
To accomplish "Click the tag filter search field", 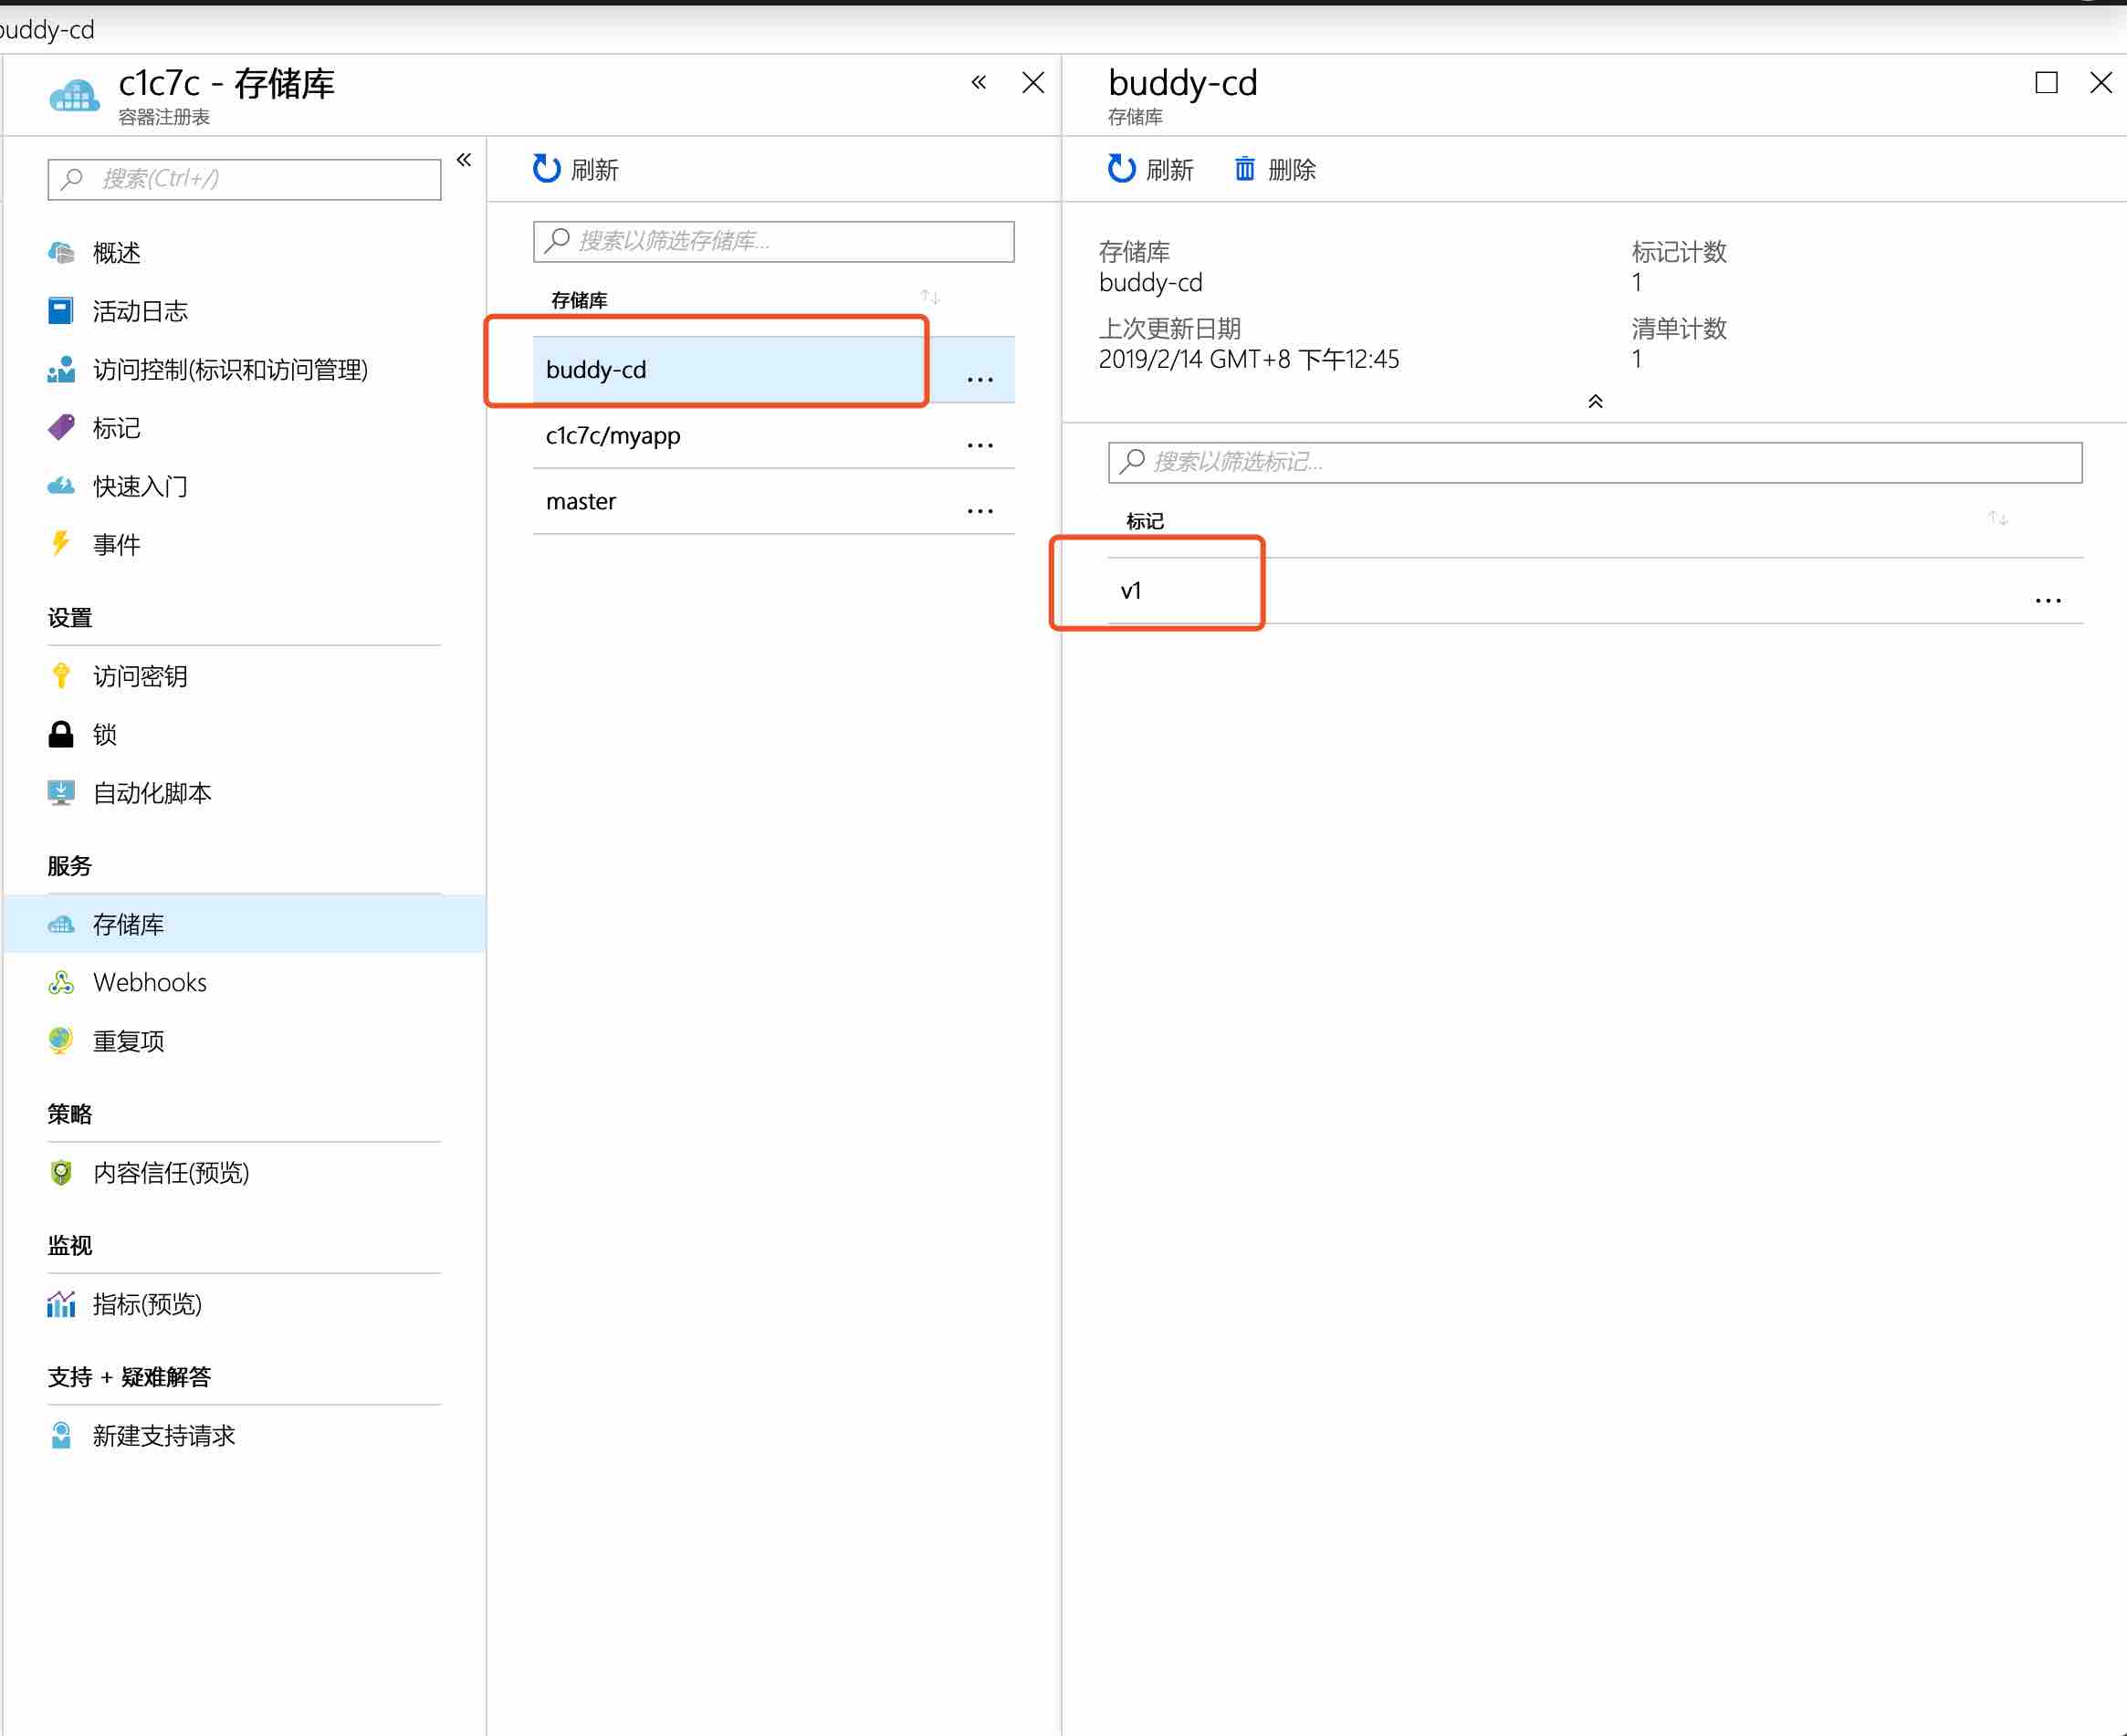I will coord(1594,462).
